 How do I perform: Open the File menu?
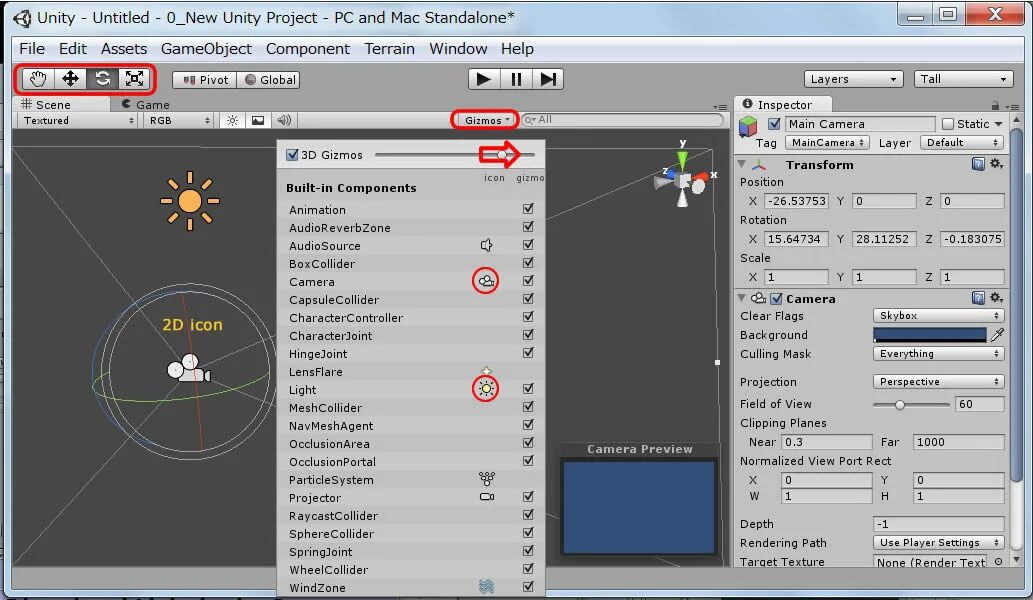[32, 49]
